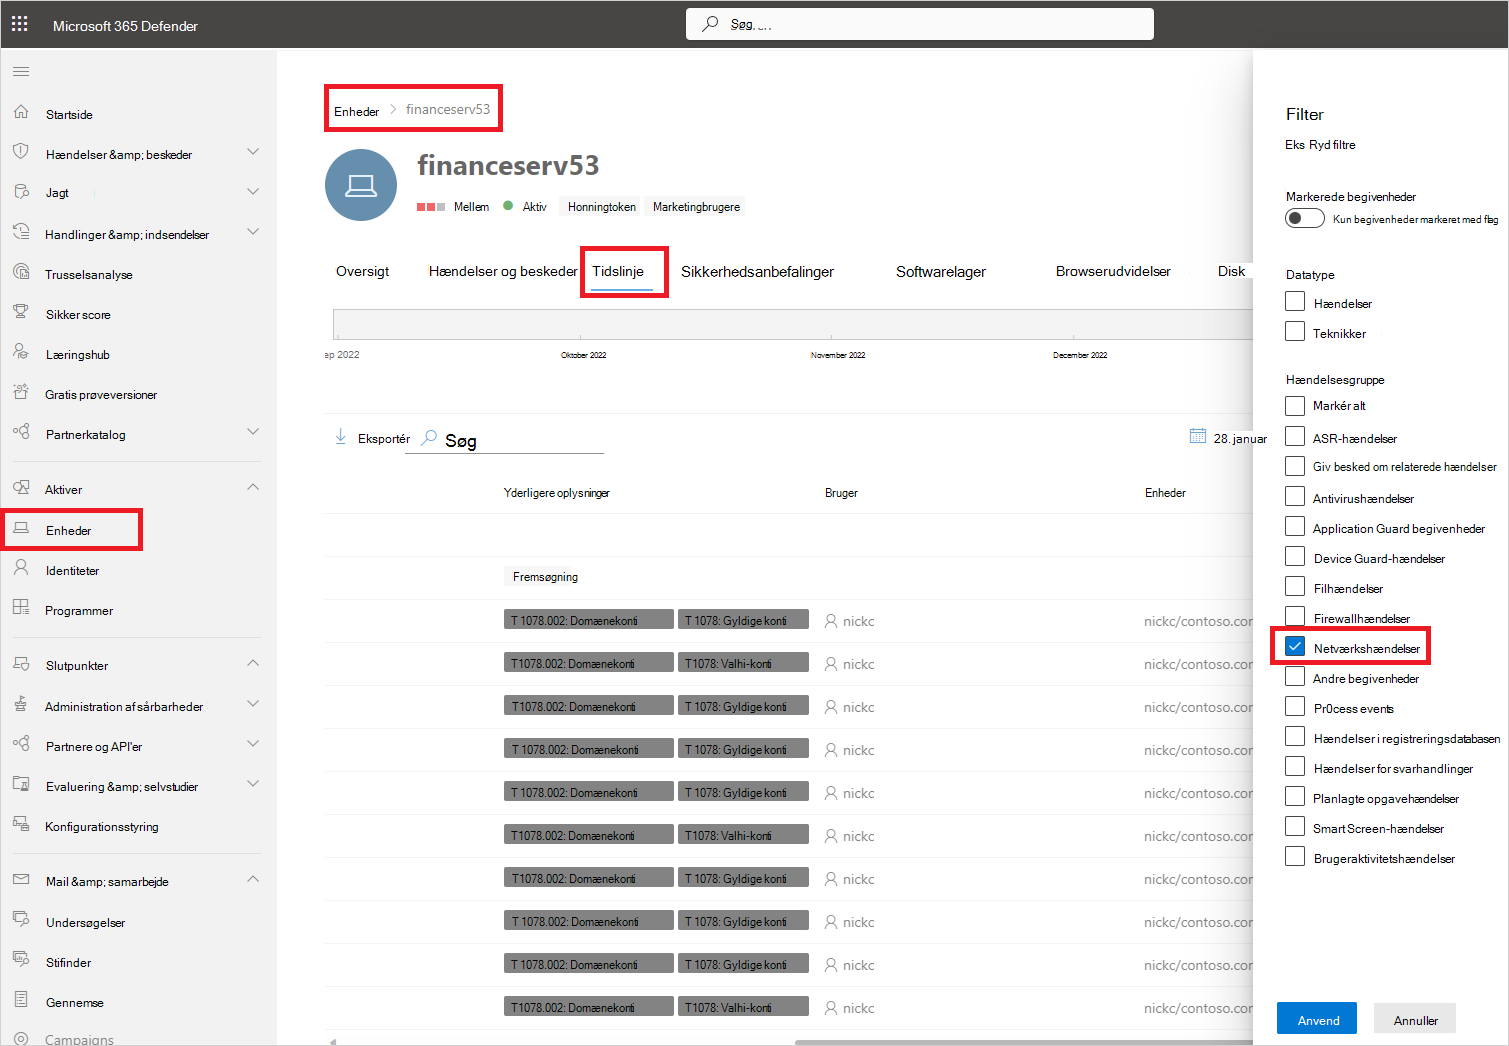Click Anvend to apply filters
The image size is (1509, 1046).
[x=1316, y=1018]
